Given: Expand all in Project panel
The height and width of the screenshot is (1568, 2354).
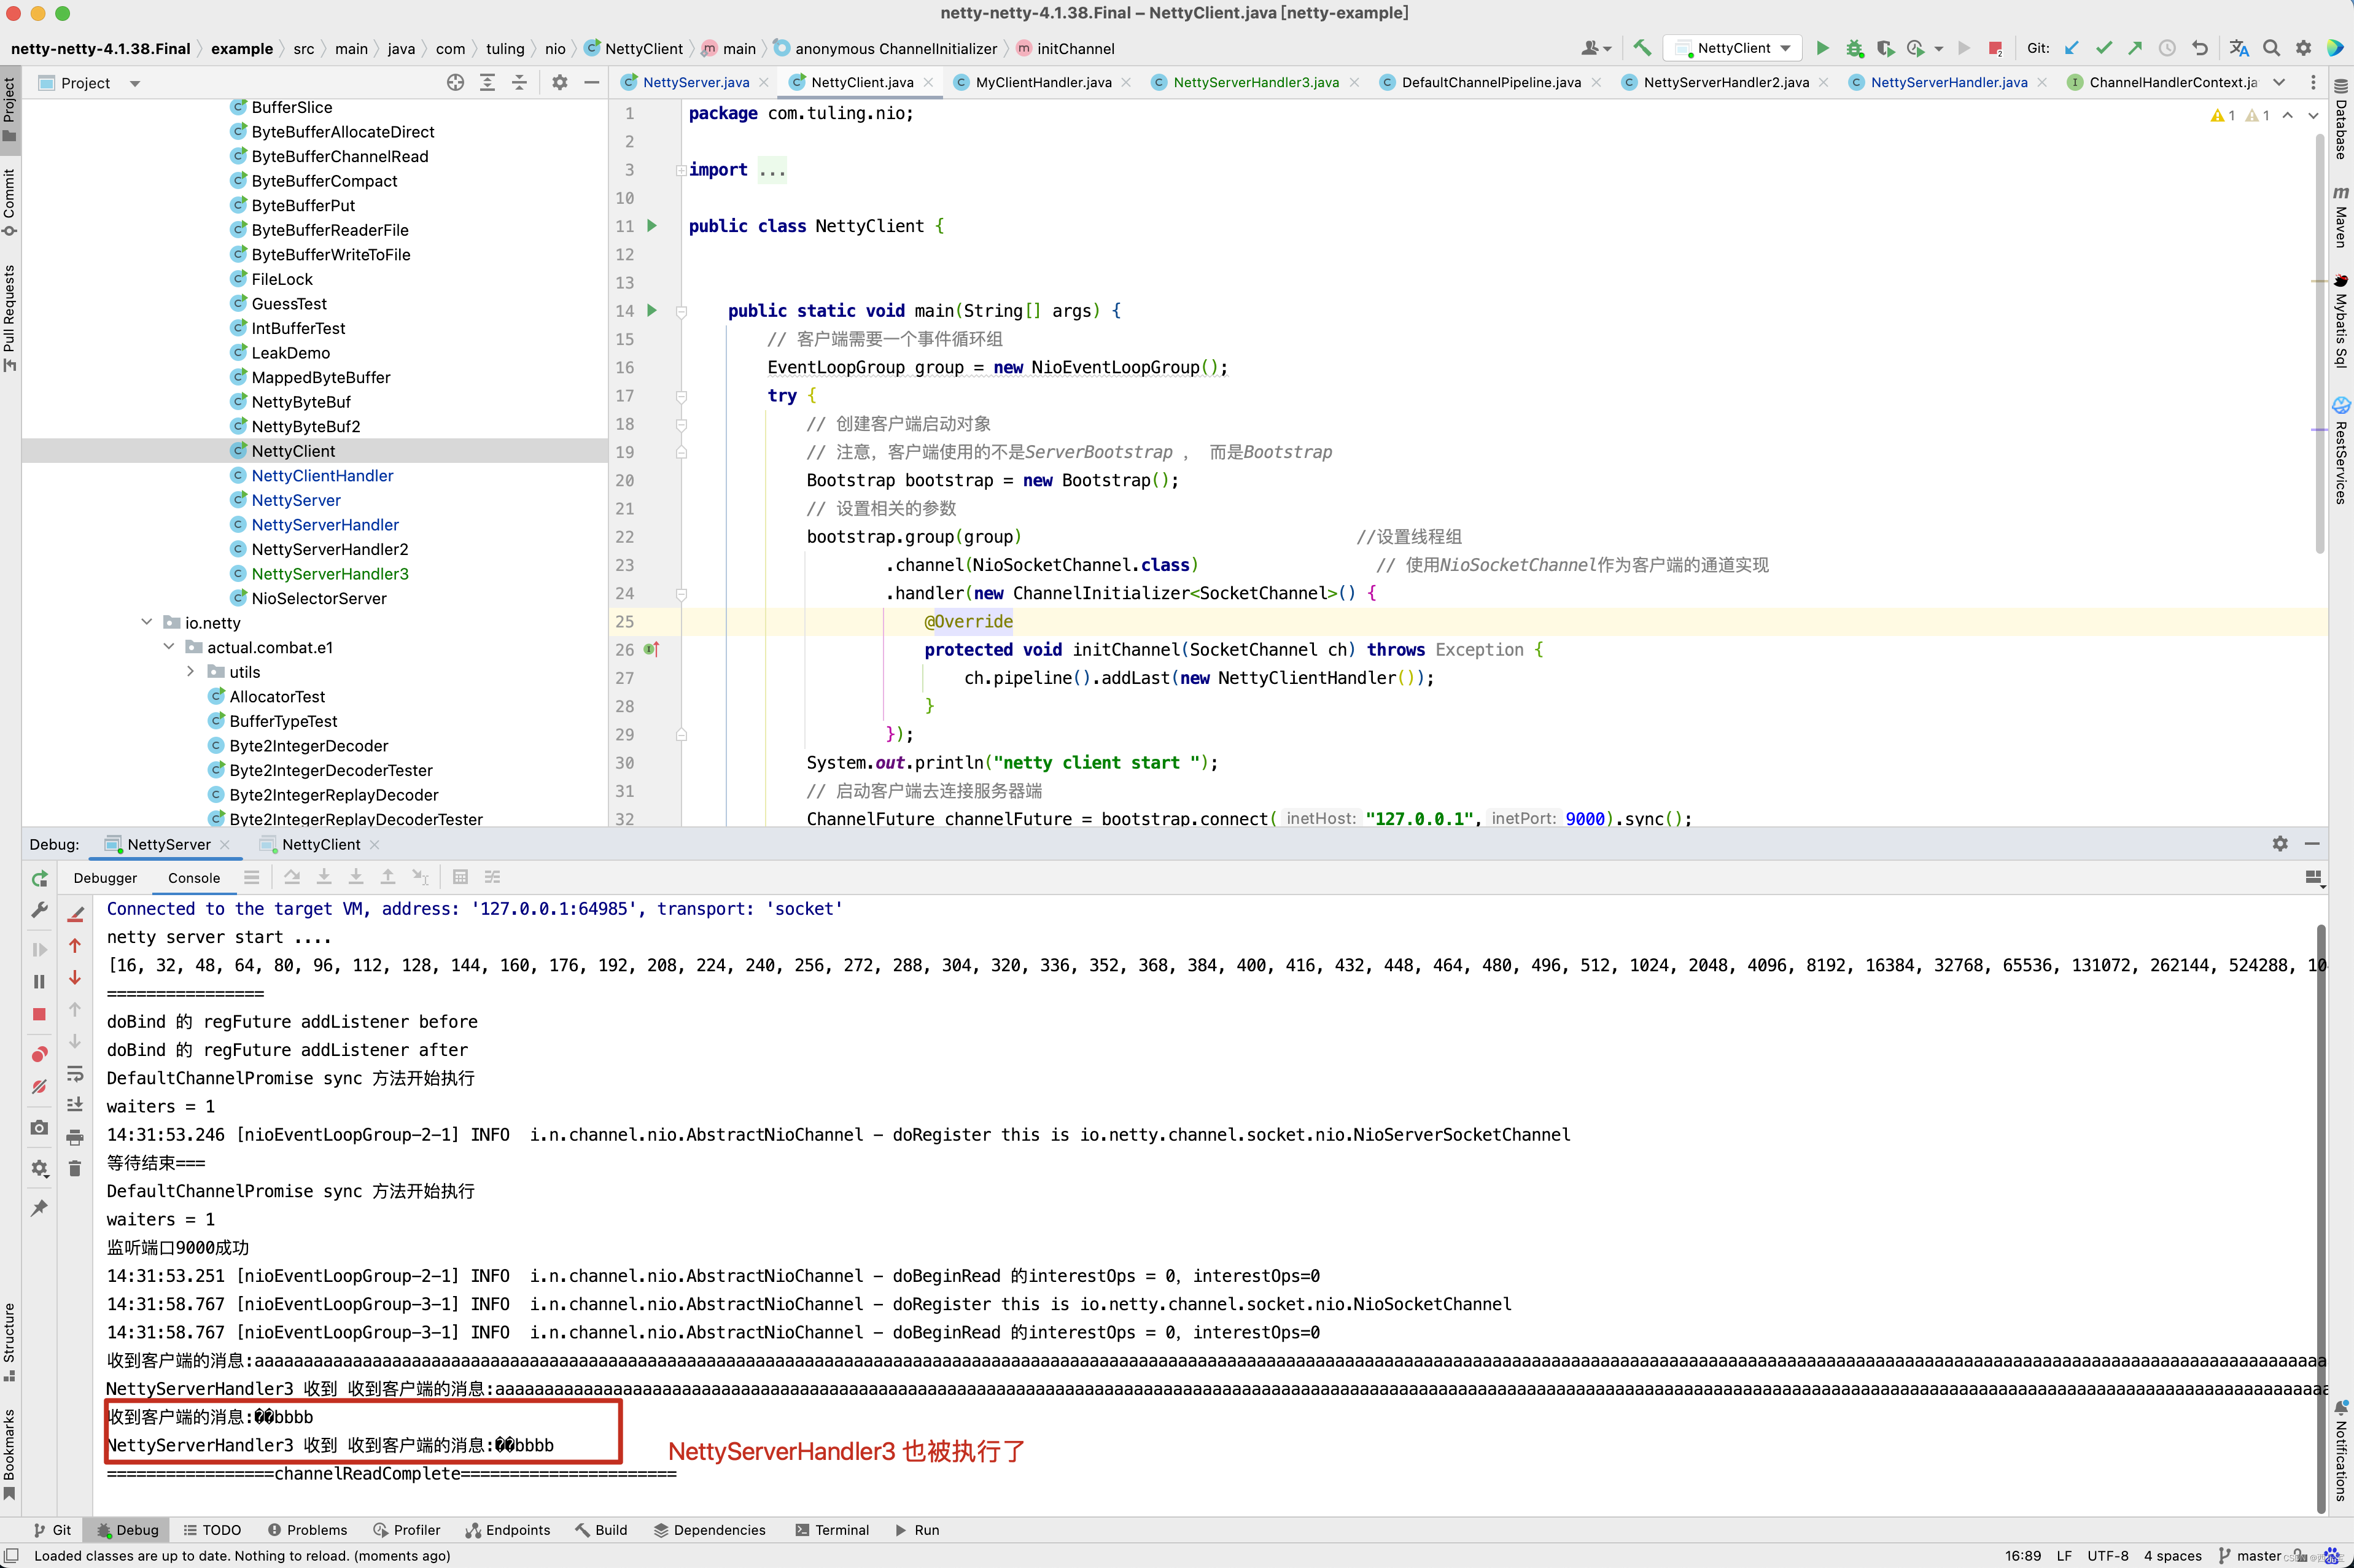Looking at the screenshot, I should 487,83.
